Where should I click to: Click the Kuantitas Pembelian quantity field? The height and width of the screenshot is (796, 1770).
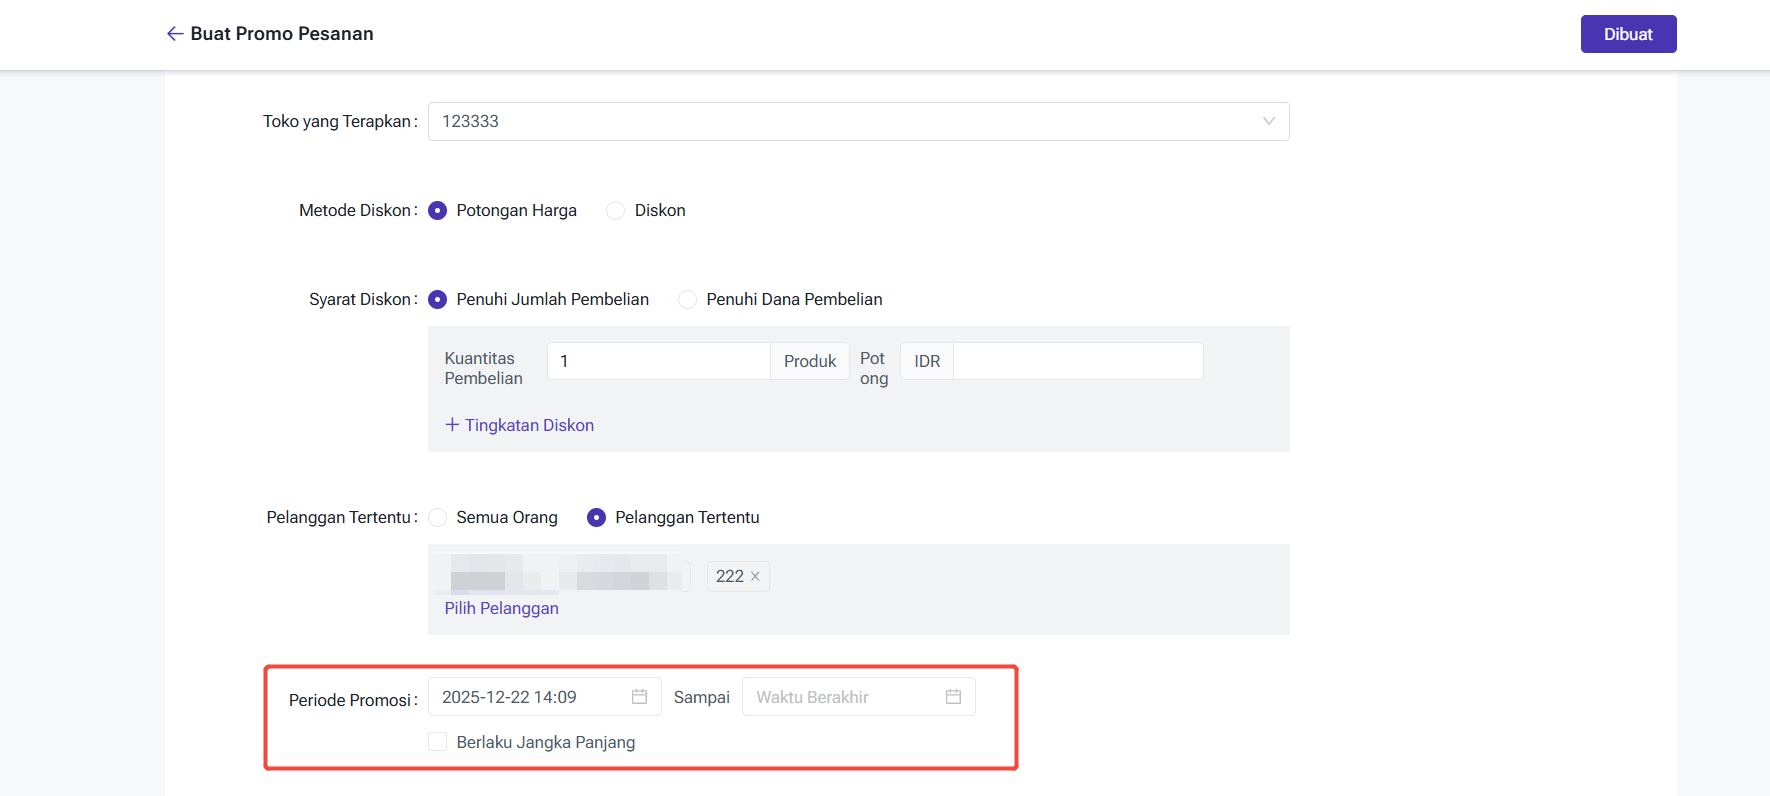[x=658, y=361]
